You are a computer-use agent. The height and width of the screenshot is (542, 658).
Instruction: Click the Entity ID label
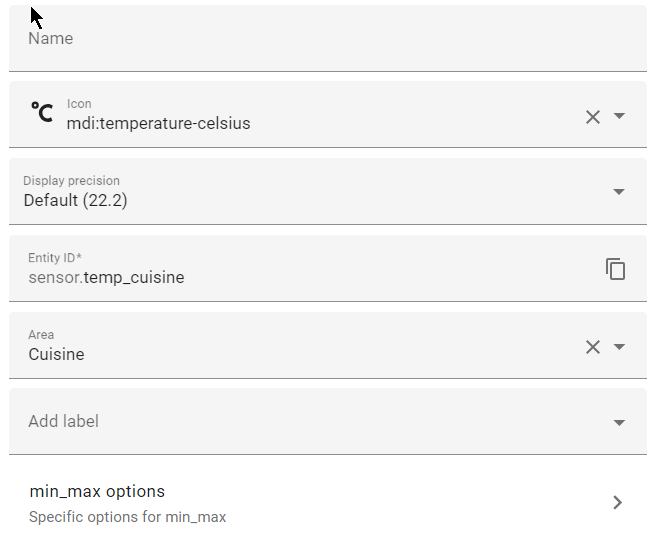pyautogui.click(x=55, y=258)
